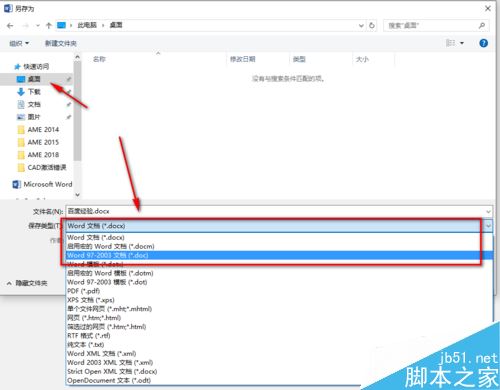
Task: Choose Word Document (*.docx) from list
Action: click(279, 237)
